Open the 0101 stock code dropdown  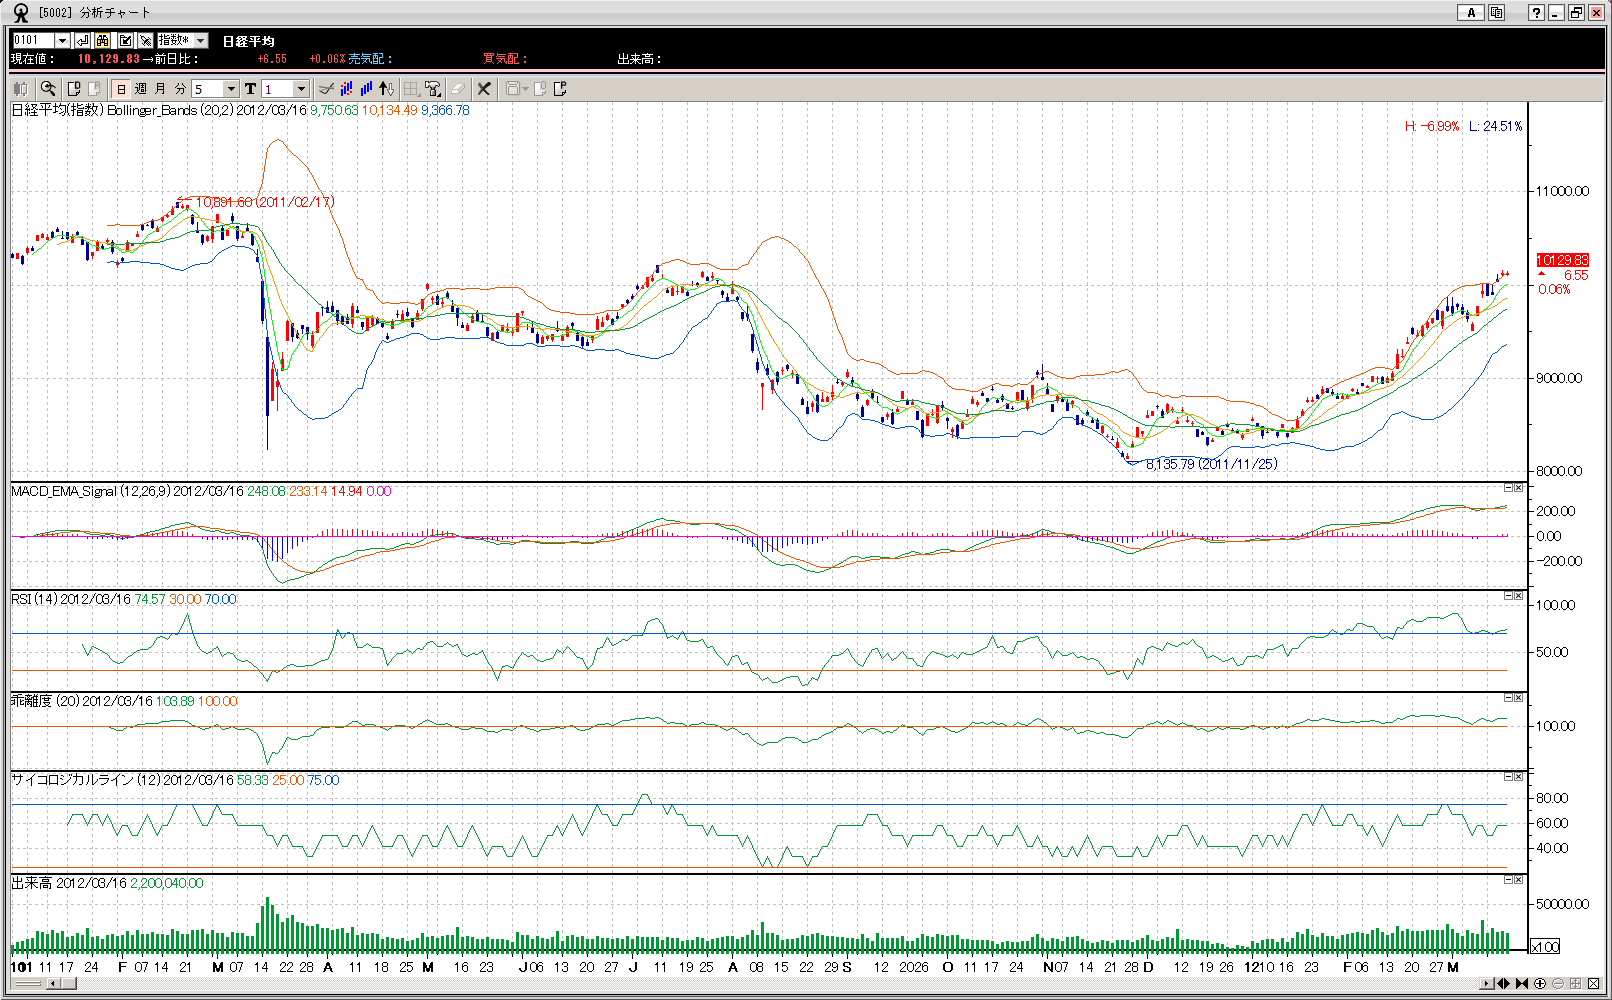tap(62, 40)
